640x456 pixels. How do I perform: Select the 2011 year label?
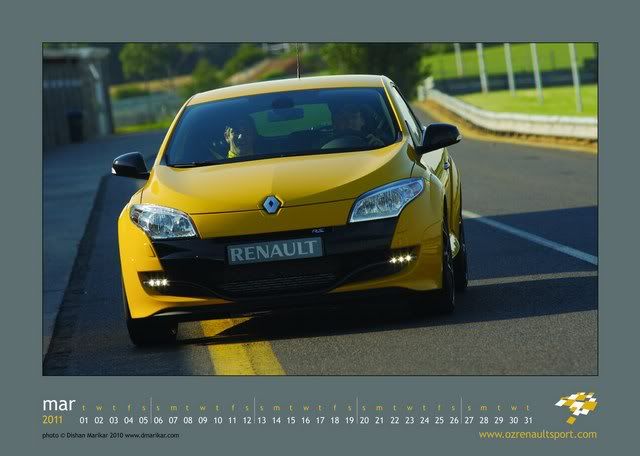pos(52,420)
